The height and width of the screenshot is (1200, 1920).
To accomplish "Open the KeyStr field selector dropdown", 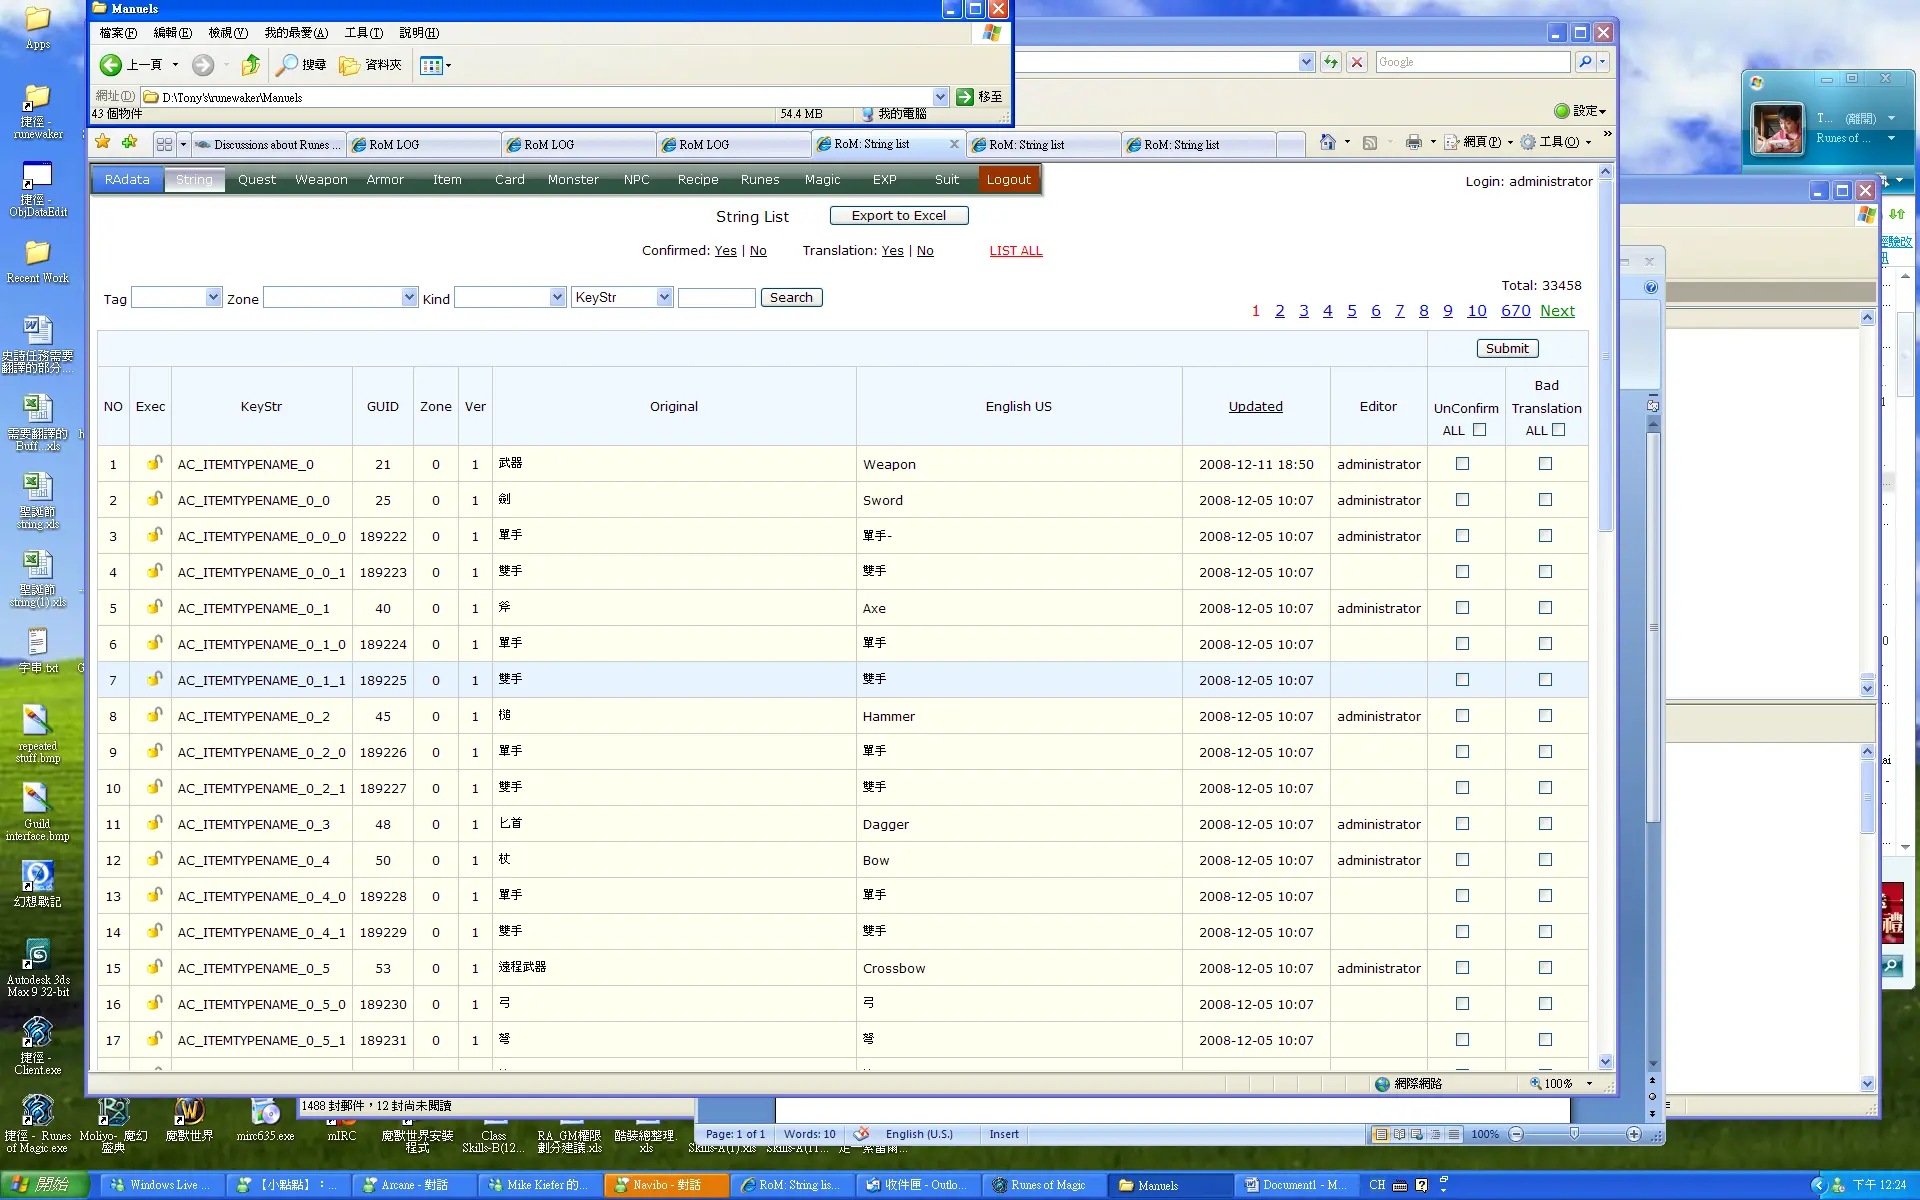I will 622,297.
